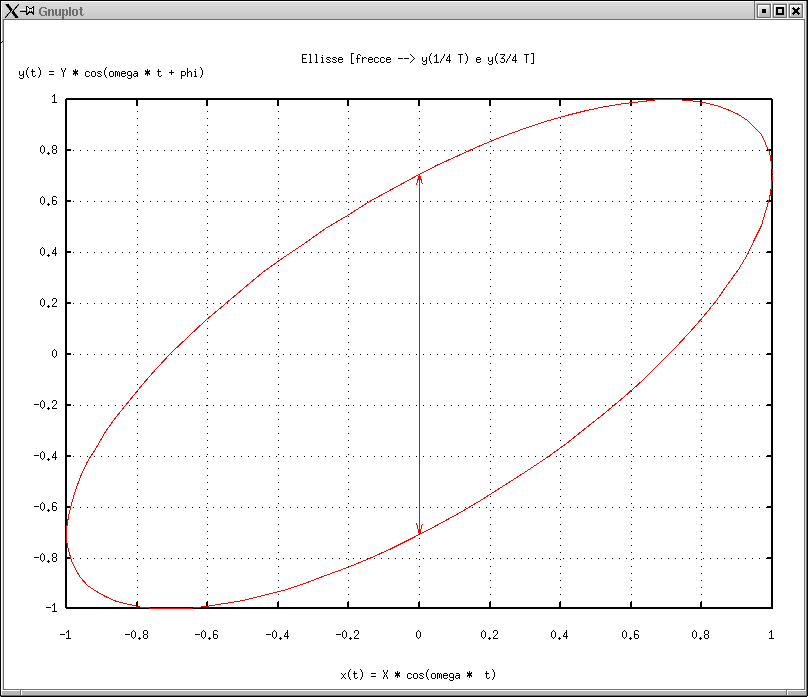Click the downward arrowhead at y(3/4 T)

coord(419,529)
